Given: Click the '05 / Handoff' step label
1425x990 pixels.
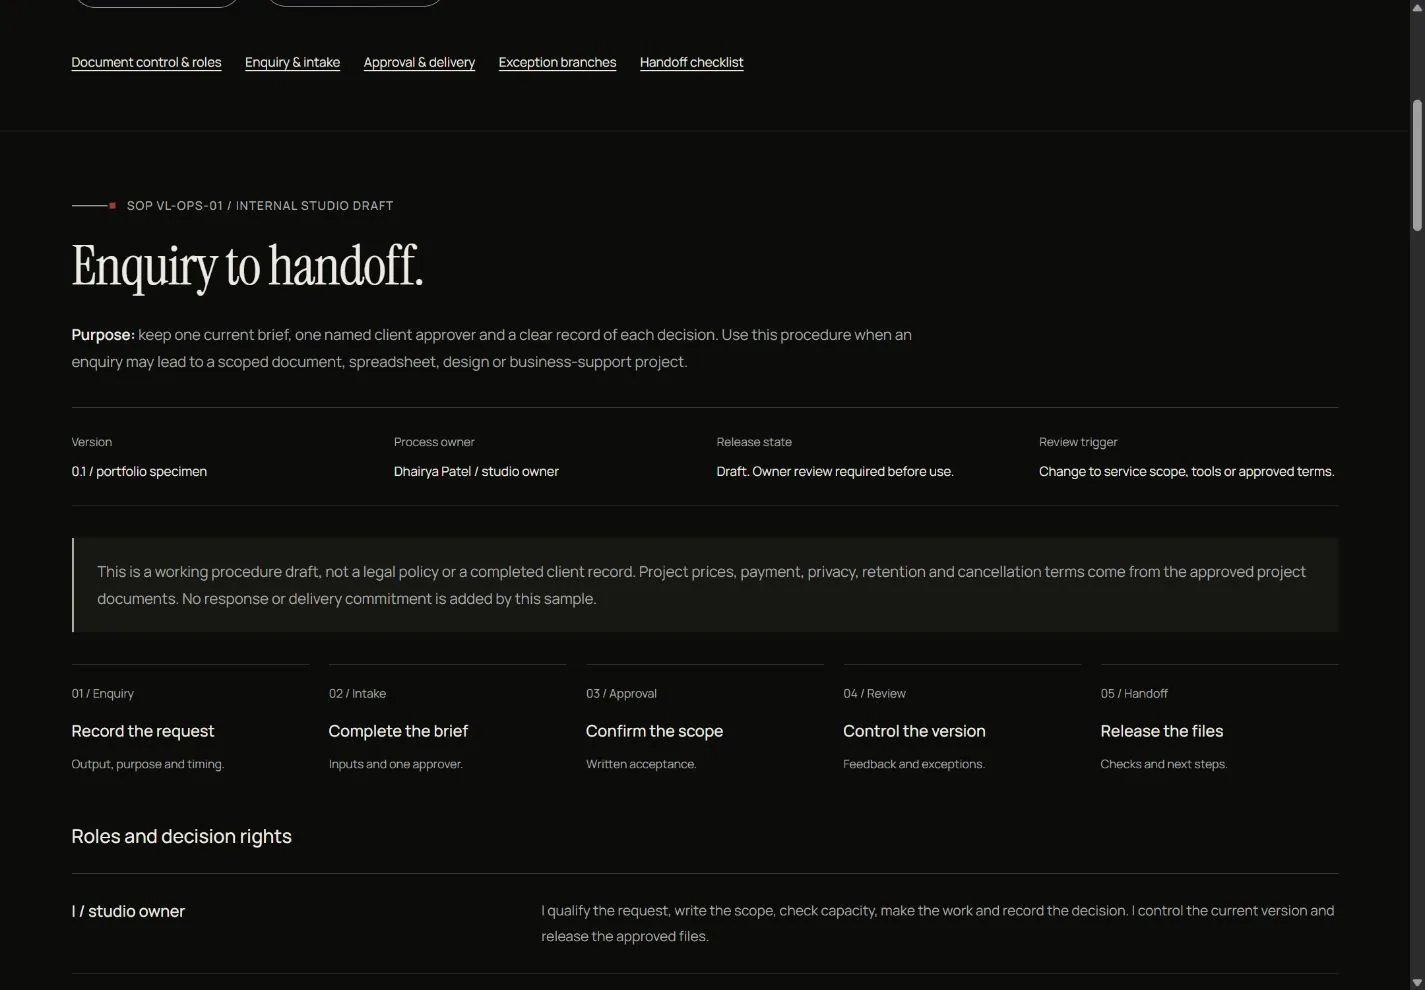Looking at the screenshot, I should coord(1134,694).
